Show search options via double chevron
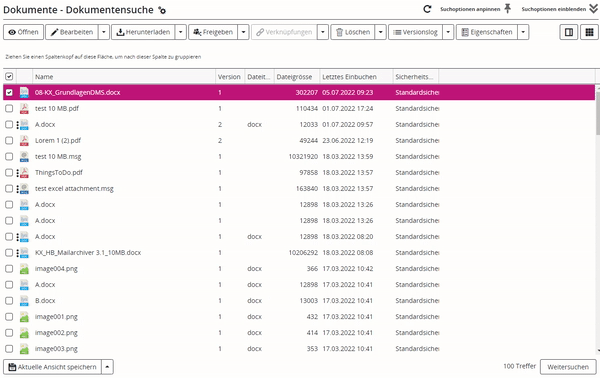600x378 pixels. 593,9
